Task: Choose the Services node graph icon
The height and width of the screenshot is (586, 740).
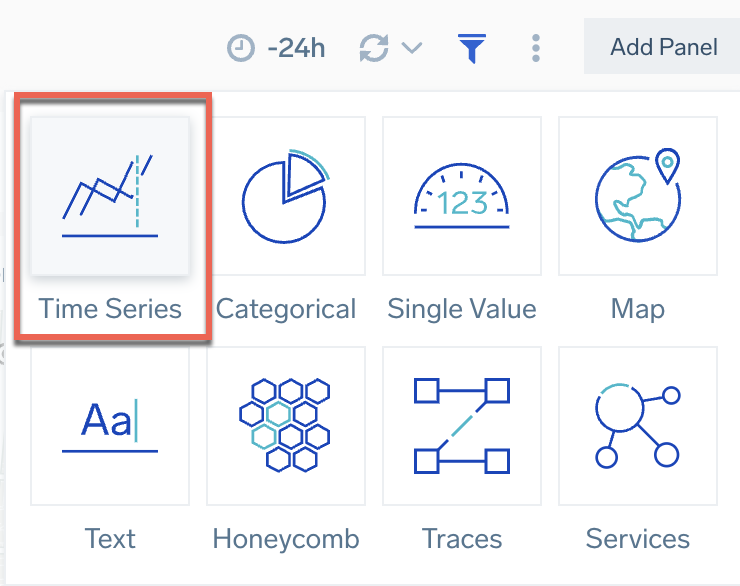Action: click(637, 425)
